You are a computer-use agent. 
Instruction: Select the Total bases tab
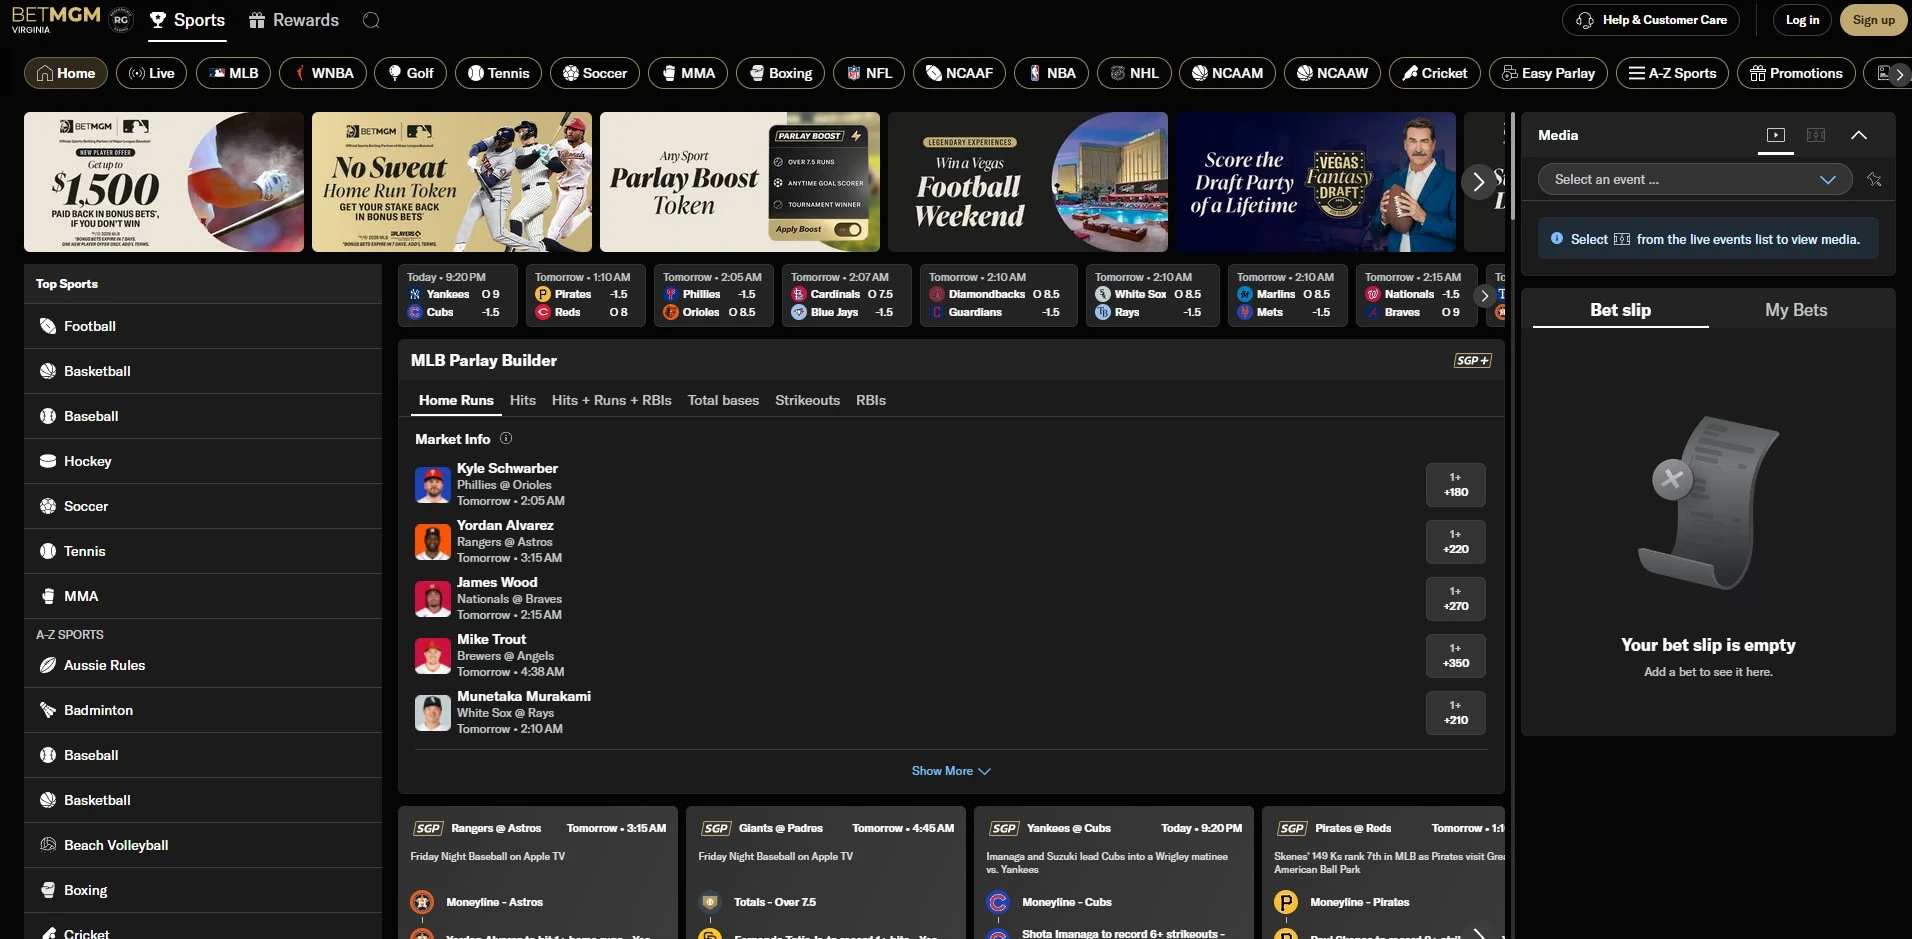[x=723, y=400]
